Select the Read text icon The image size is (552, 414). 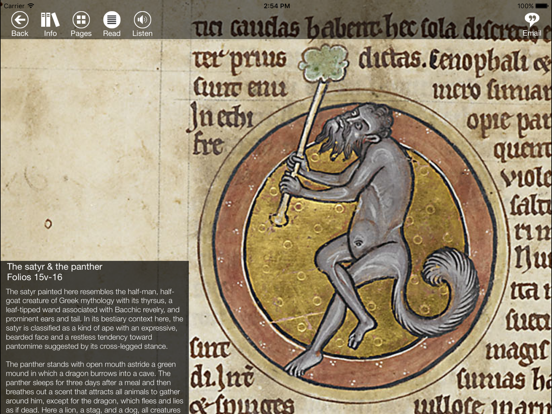pyautogui.click(x=112, y=20)
